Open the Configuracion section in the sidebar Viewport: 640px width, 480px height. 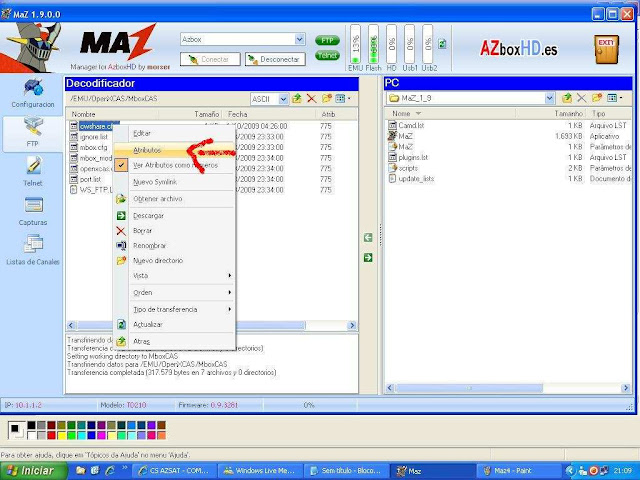click(x=33, y=93)
